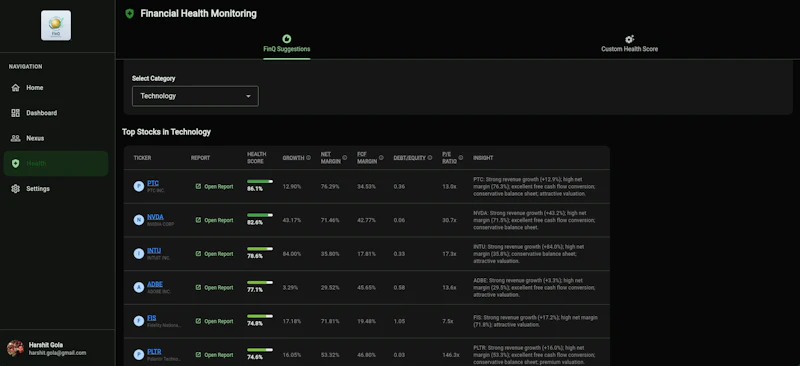This screenshot has width=800, height=366.
Task: Click the FinQ Suggestions tab icon
Action: [x=287, y=39]
